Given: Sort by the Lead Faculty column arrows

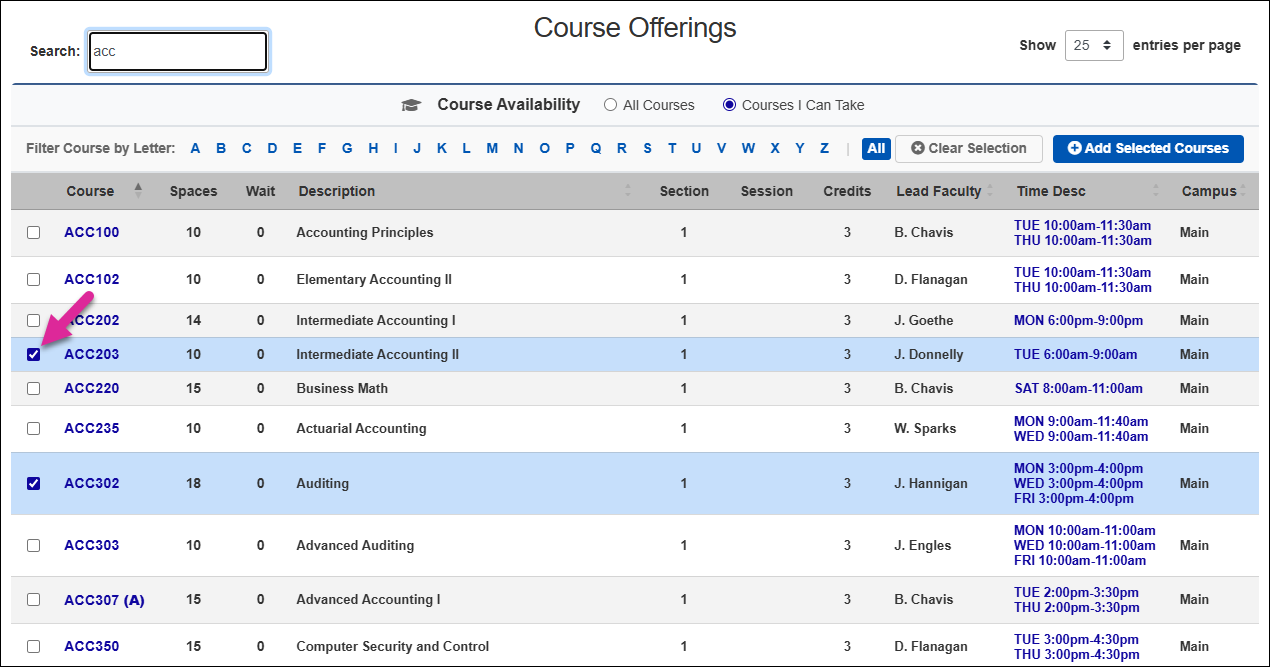Looking at the screenshot, I should click(990, 190).
